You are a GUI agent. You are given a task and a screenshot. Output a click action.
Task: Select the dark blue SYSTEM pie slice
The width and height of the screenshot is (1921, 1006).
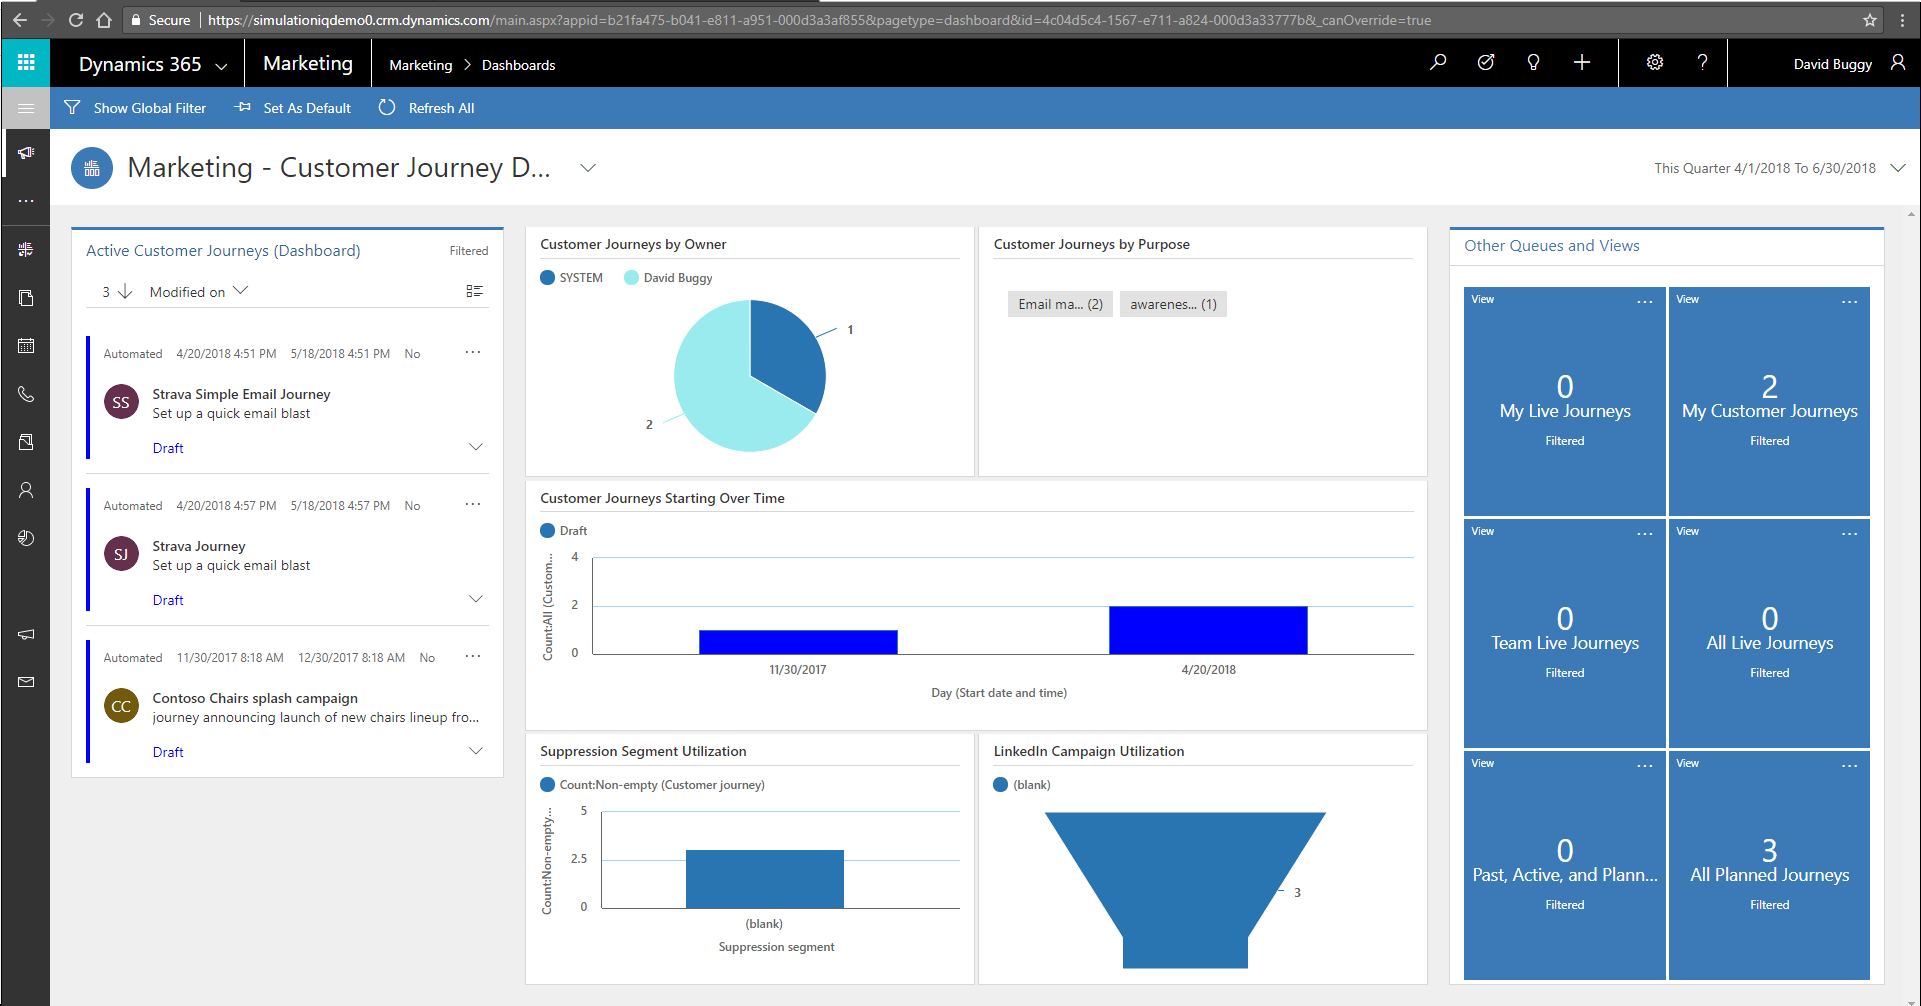click(x=788, y=350)
